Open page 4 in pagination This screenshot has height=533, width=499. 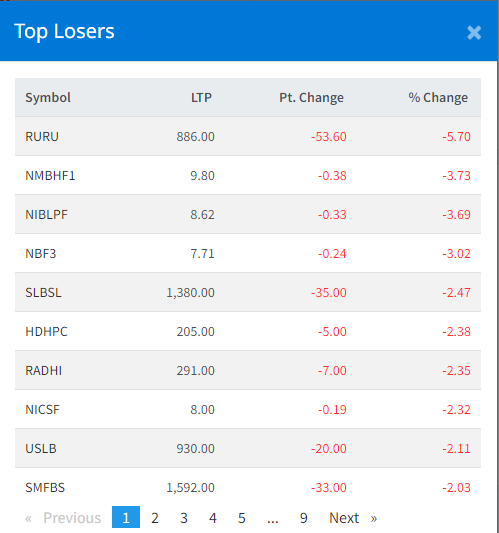tap(212, 518)
